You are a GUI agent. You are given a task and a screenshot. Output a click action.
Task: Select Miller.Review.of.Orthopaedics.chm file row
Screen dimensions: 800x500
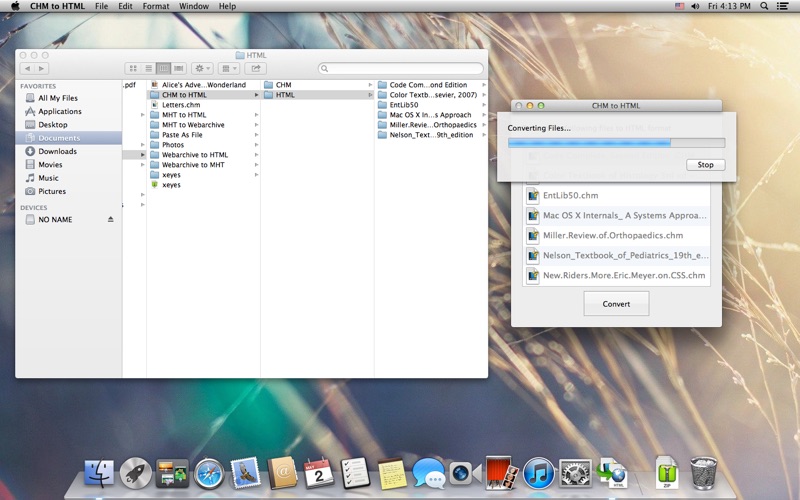(x=616, y=235)
